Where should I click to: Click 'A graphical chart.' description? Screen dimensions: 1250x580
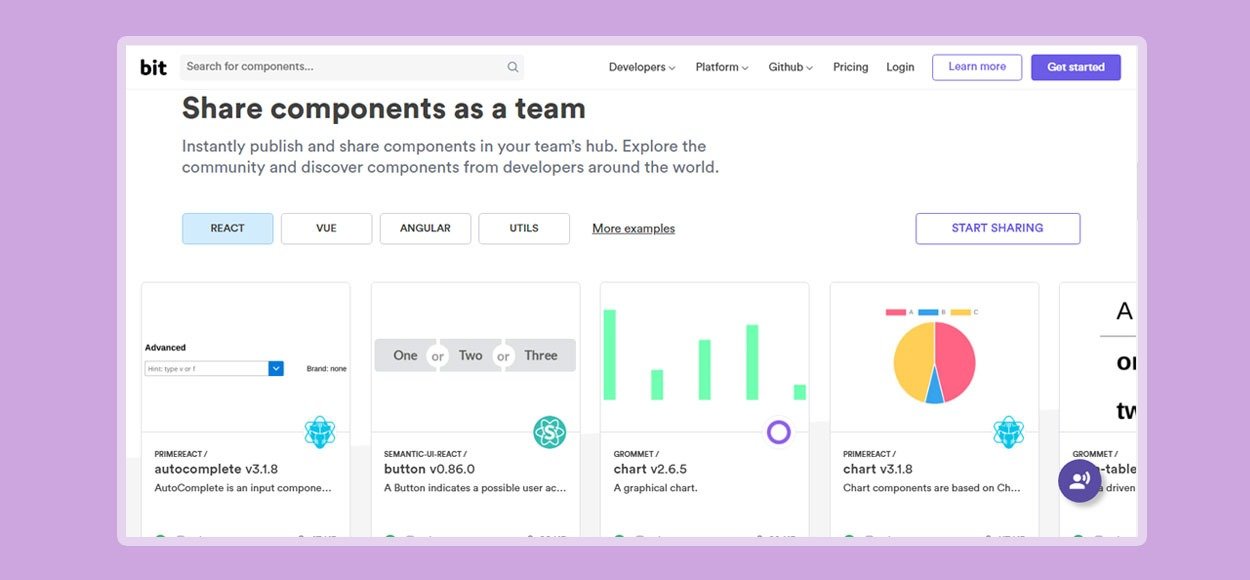coord(655,488)
